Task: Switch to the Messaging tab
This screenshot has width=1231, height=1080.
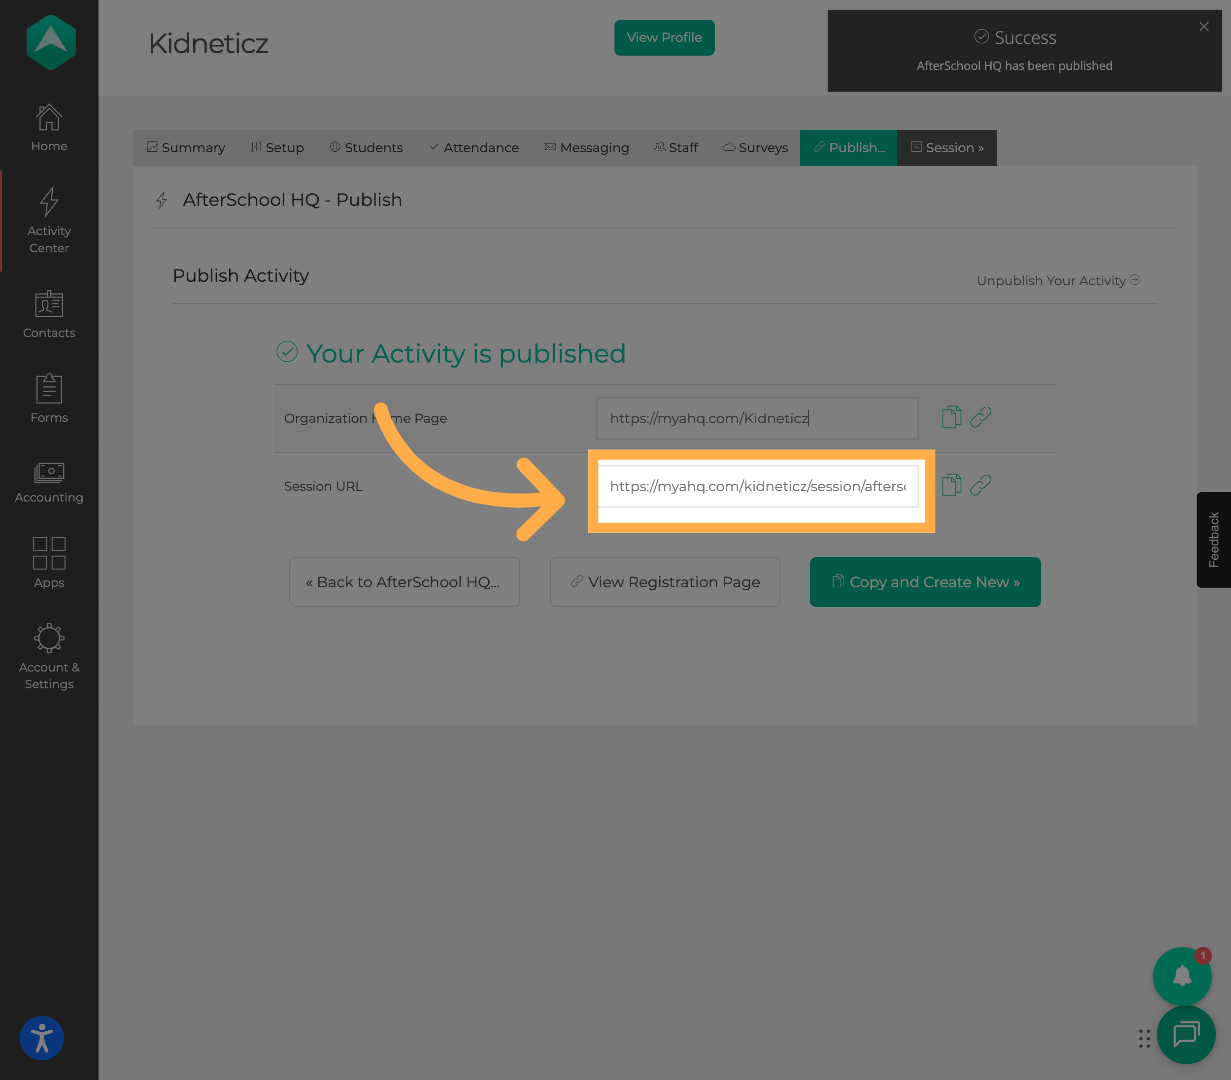Action: 586,148
